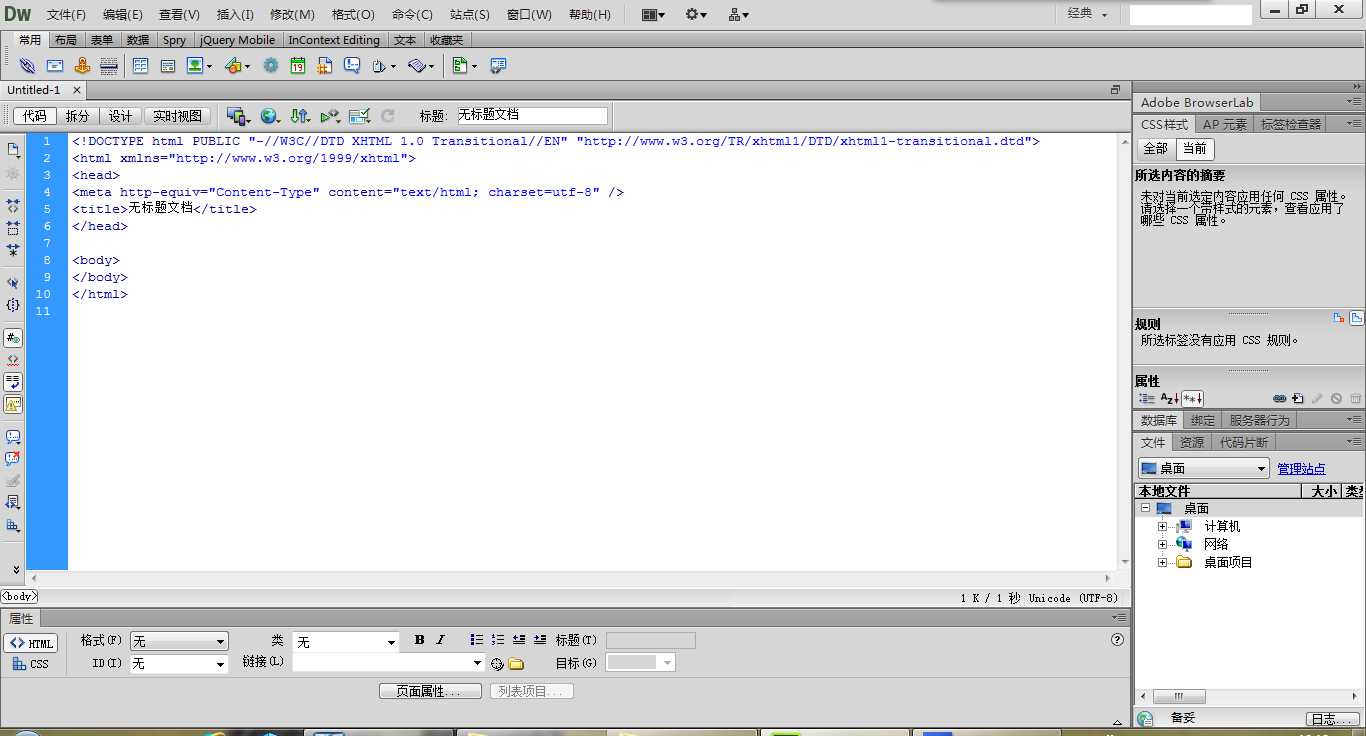Click the 标题 title input field
1366x736 pixels.
coord(532,116)
